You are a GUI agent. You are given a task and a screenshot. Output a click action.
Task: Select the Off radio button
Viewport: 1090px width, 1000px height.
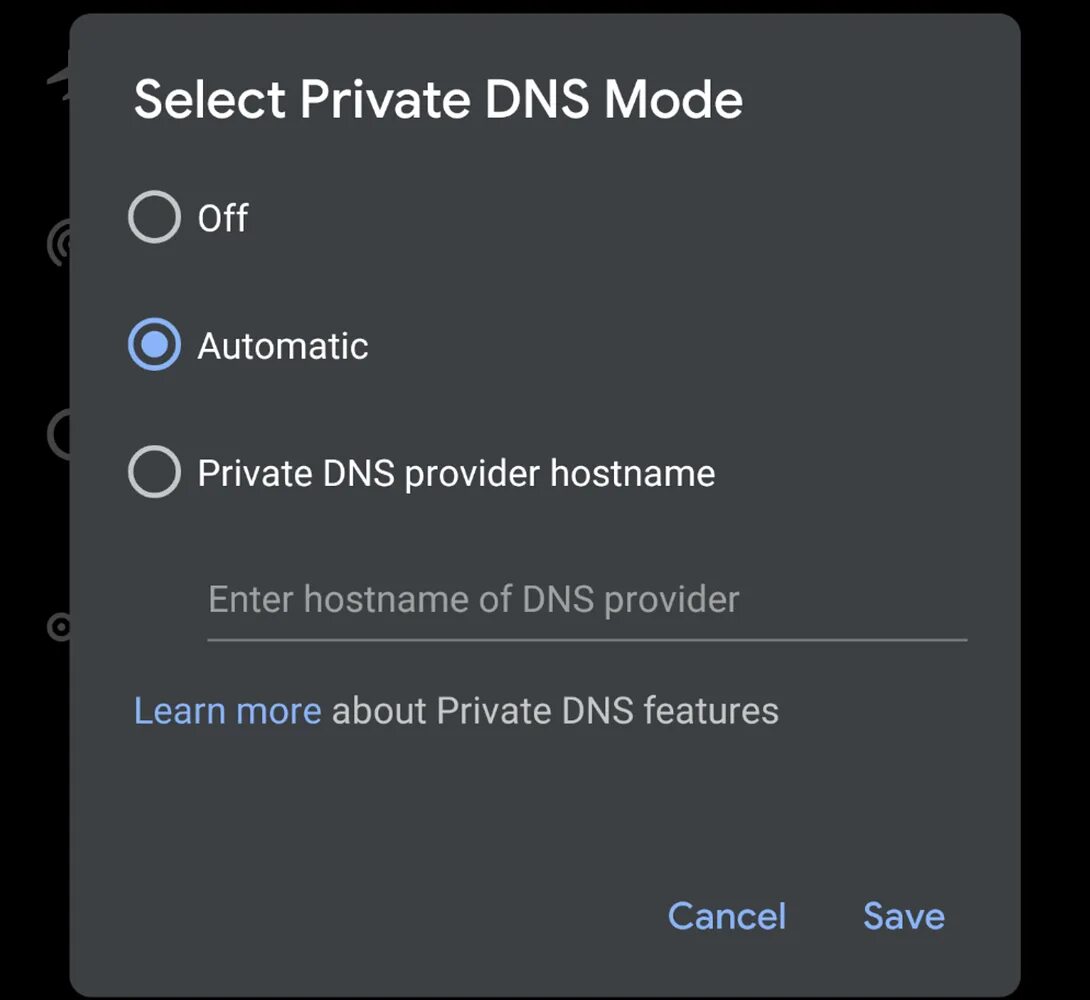point(155,218)
